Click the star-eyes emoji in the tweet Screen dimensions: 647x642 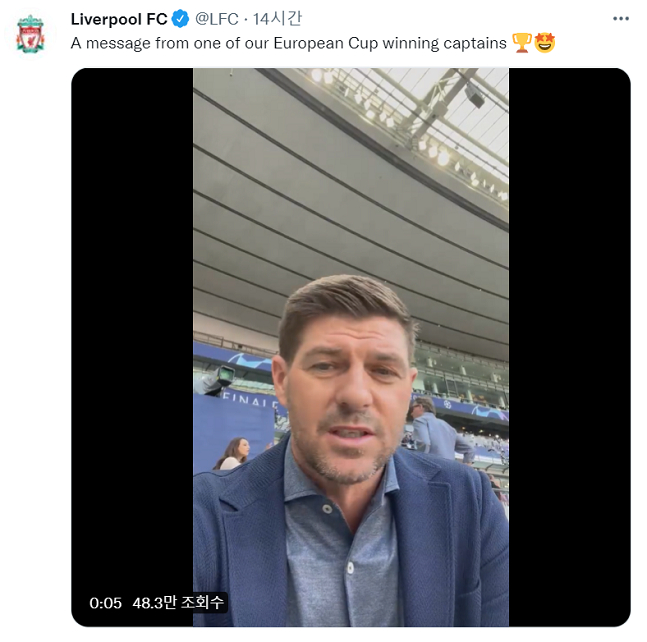coord(545,42)
